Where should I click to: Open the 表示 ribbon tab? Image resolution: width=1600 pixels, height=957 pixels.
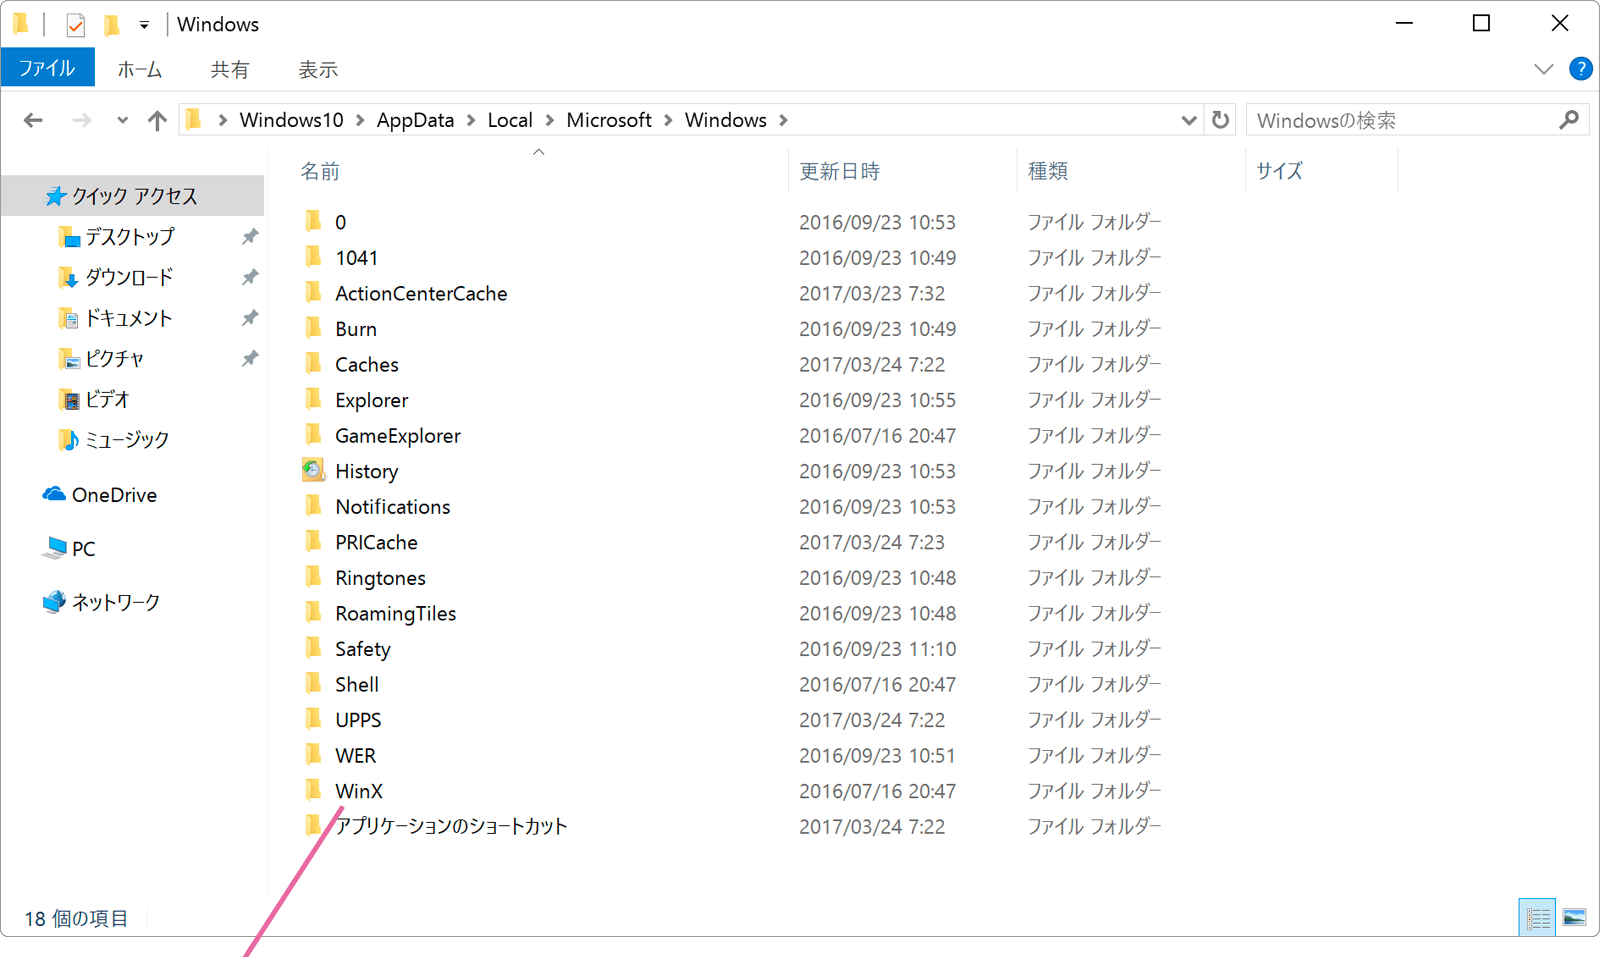(x=318, y=69)
